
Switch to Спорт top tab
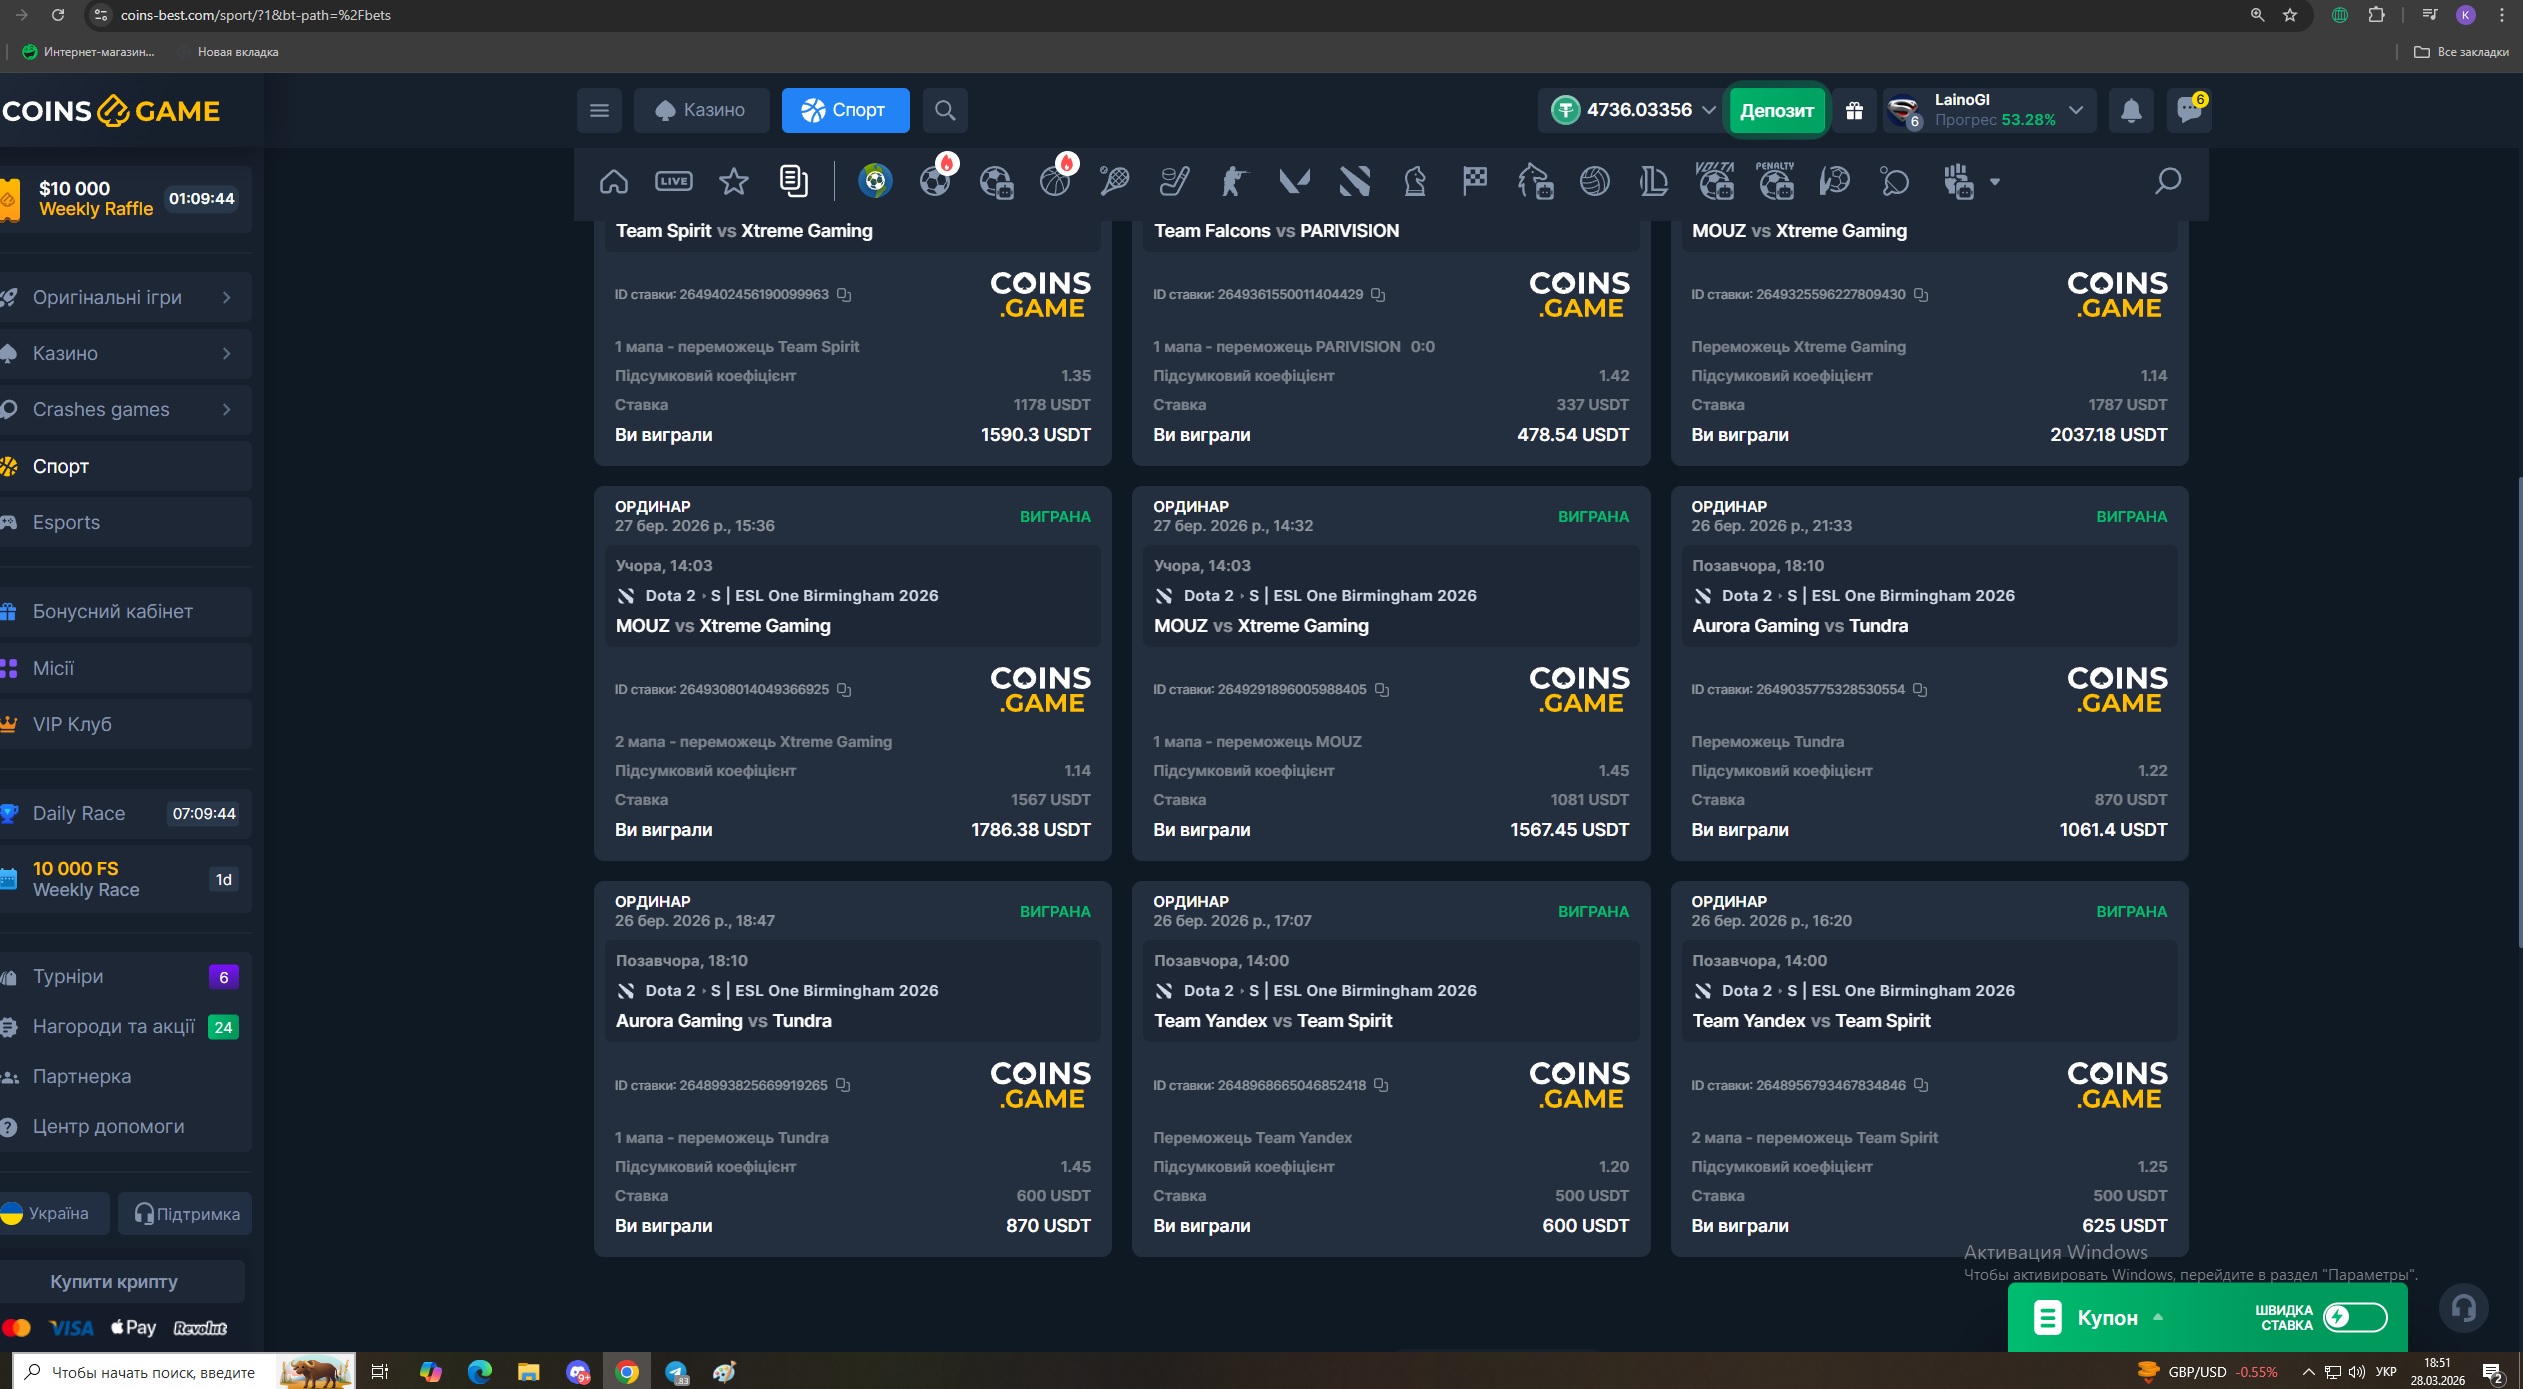point(845,111)
